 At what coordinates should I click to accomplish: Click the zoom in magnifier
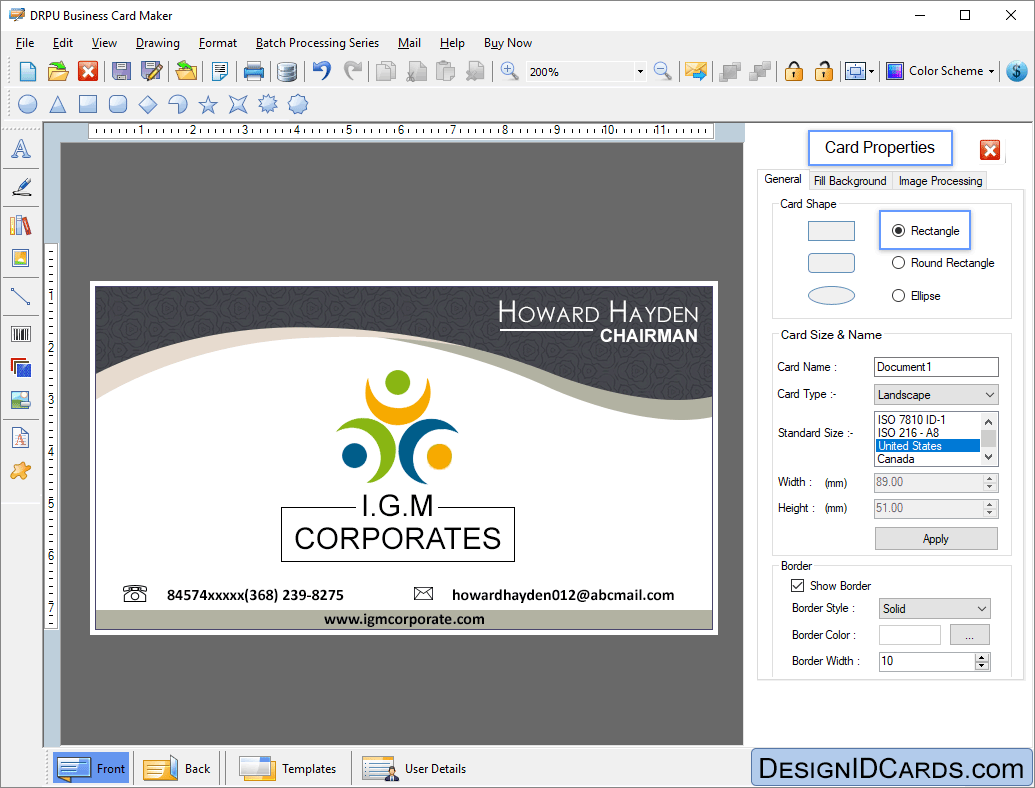[509, 71]
